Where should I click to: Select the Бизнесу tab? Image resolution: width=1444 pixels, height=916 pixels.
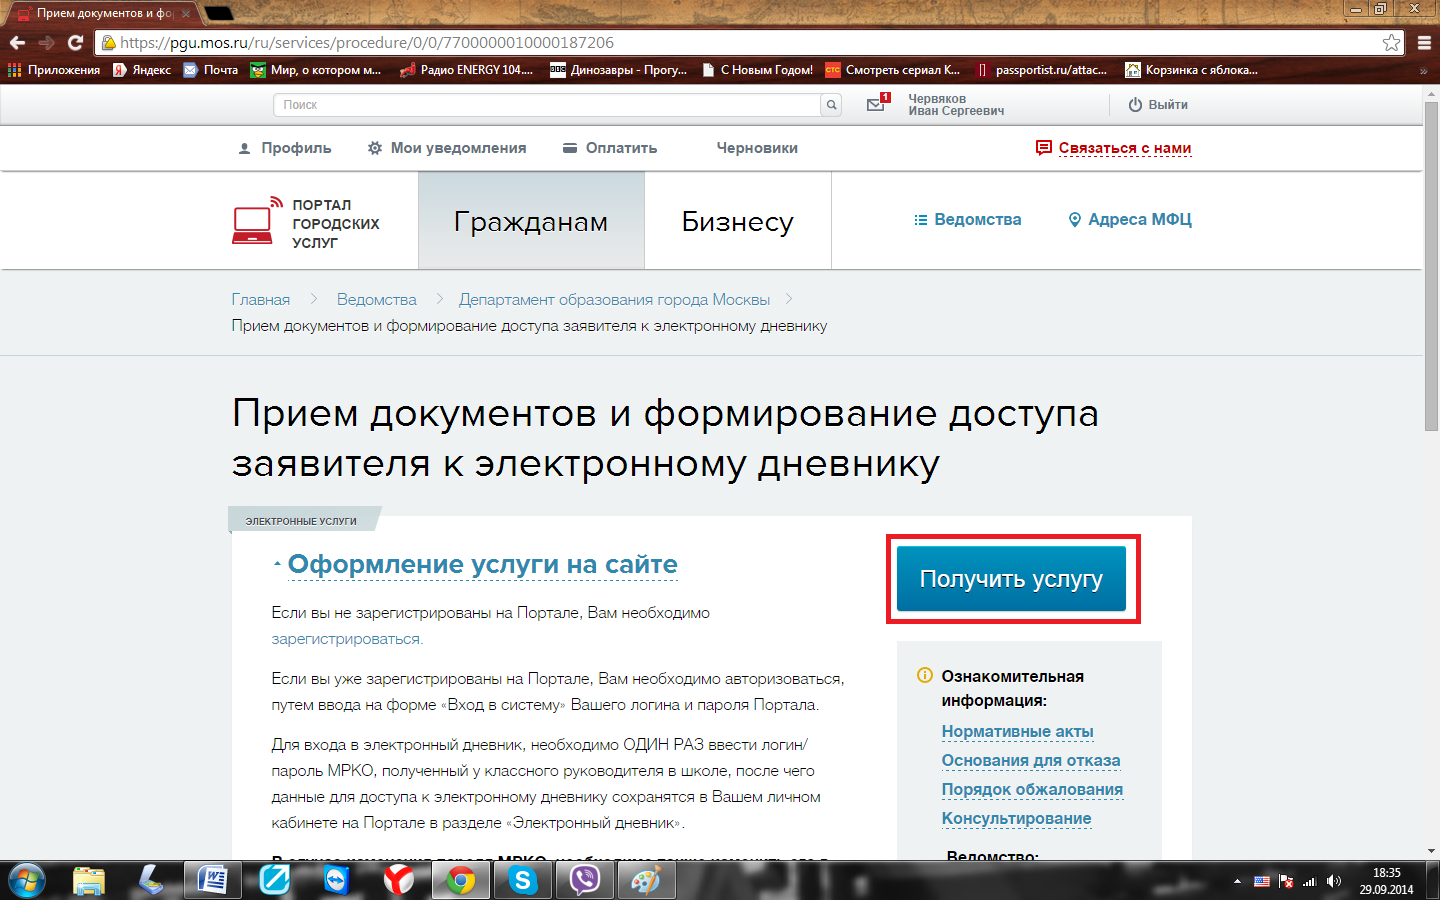point(740,221)
